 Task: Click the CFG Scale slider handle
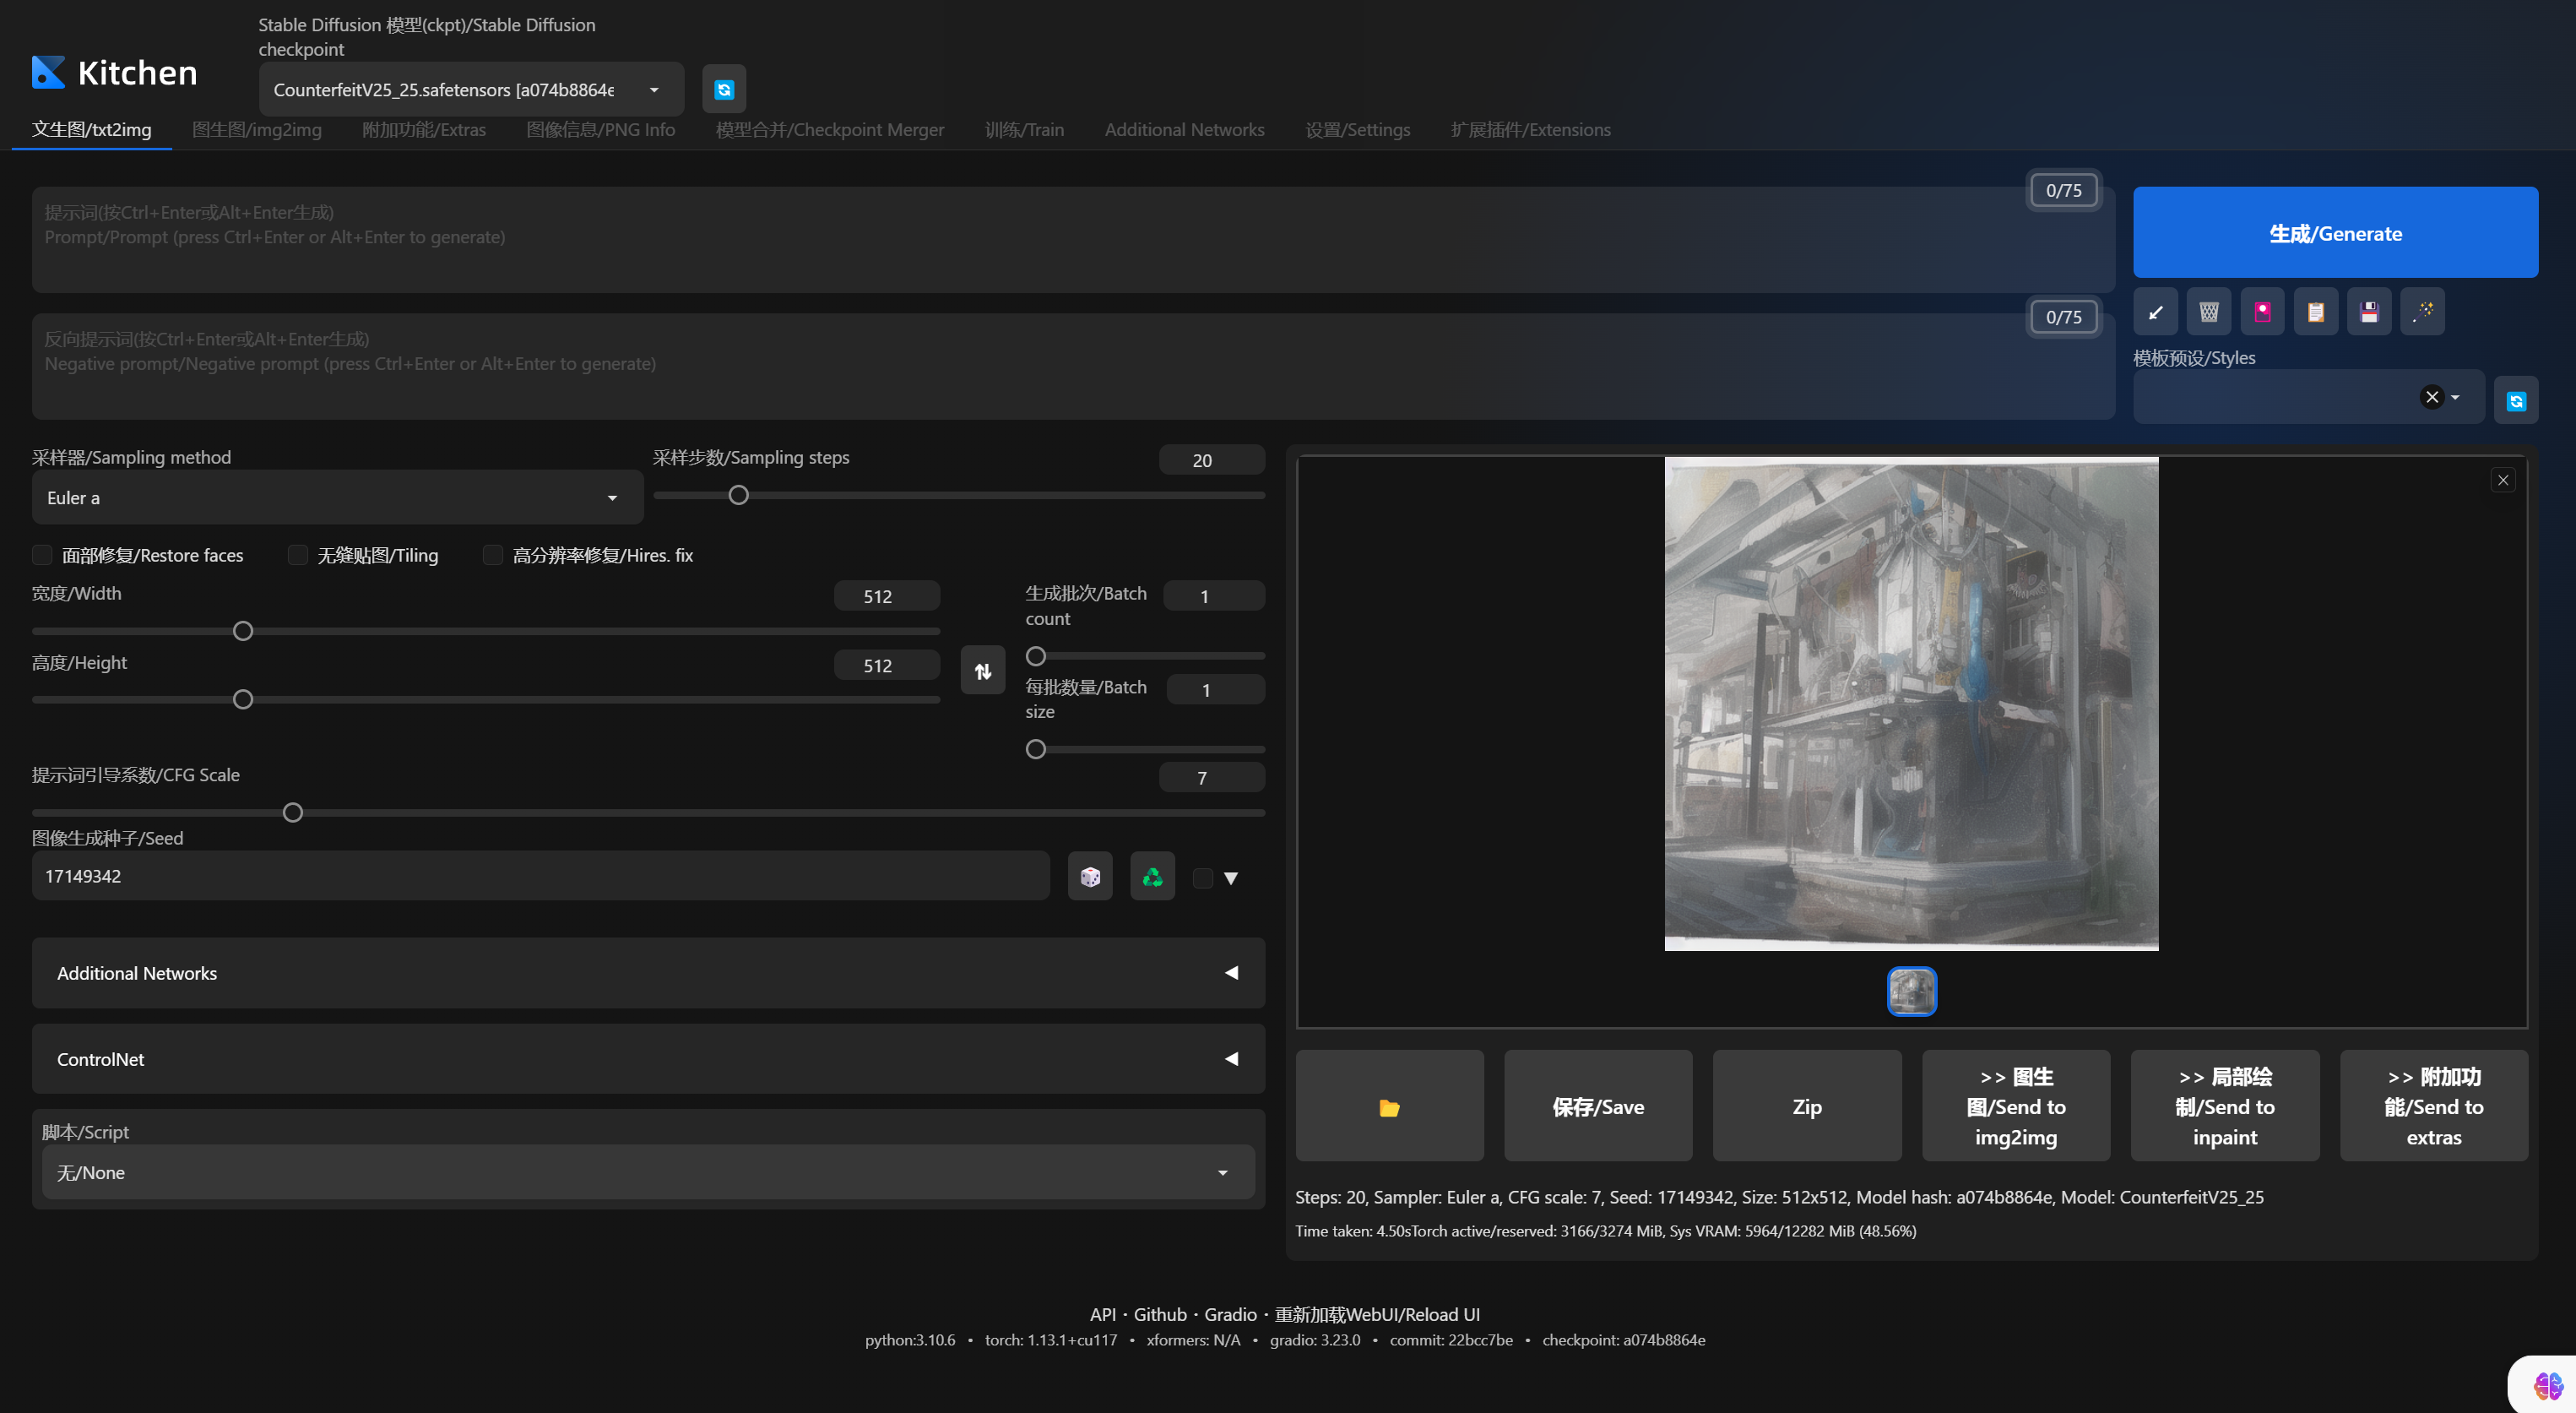click(292, 813)
